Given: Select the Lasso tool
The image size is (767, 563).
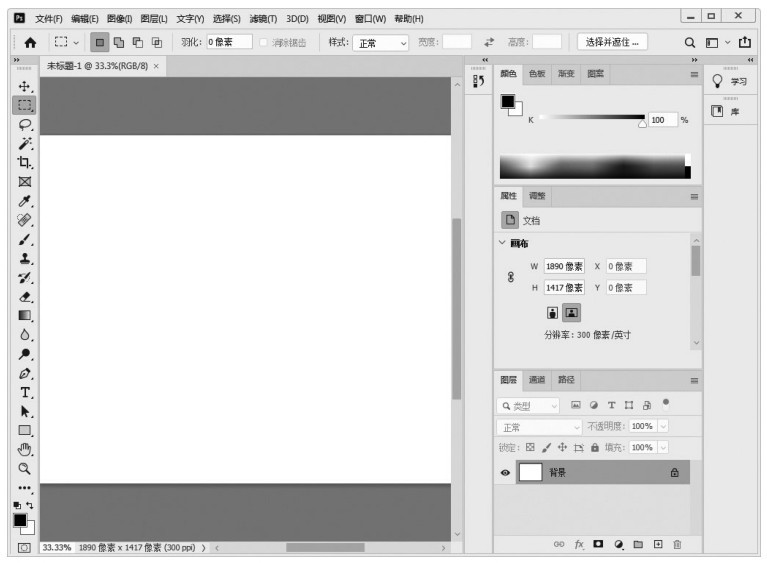Looking at the screenshot, I should [x=25, y=124].
